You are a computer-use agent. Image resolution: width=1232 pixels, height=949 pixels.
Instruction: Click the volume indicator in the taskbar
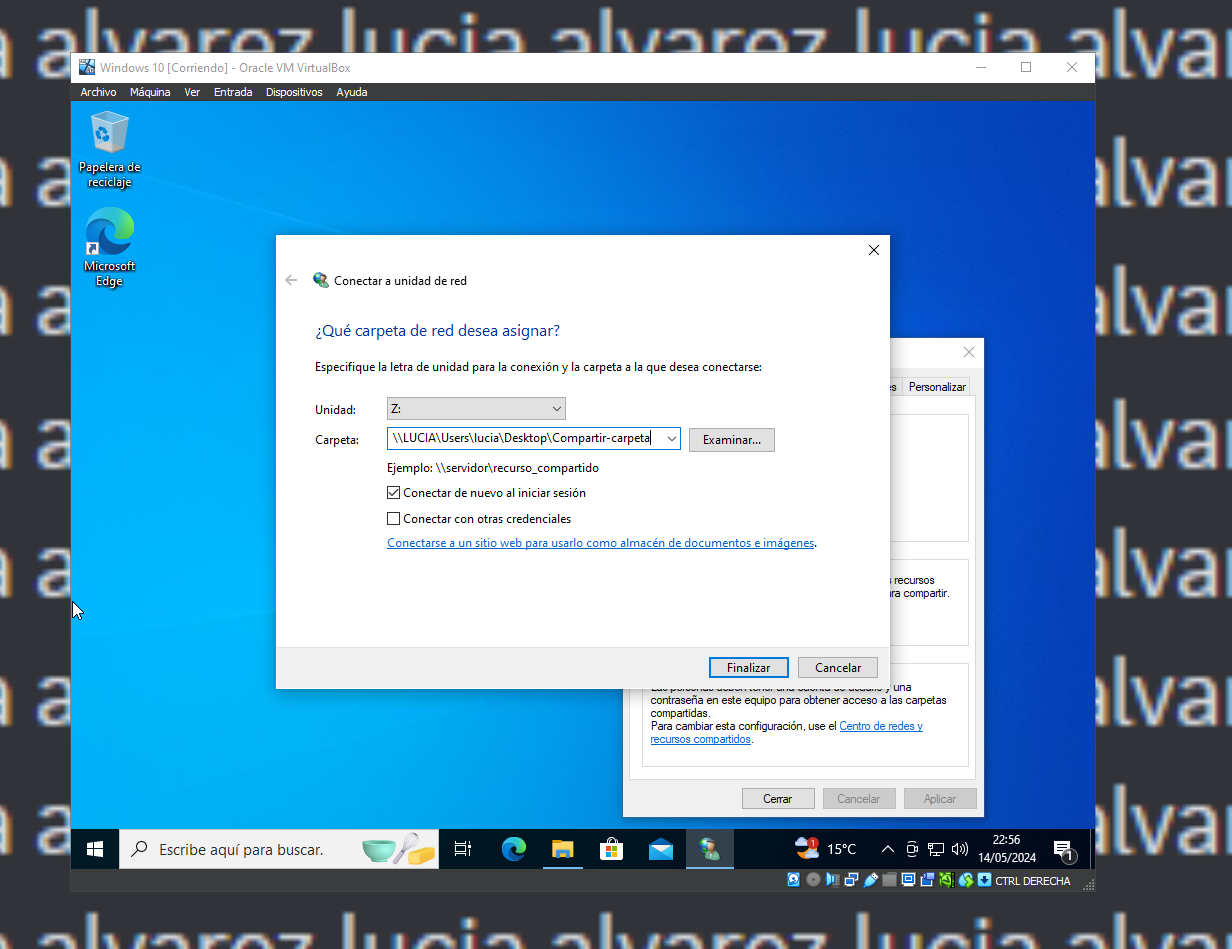[959, 848]
